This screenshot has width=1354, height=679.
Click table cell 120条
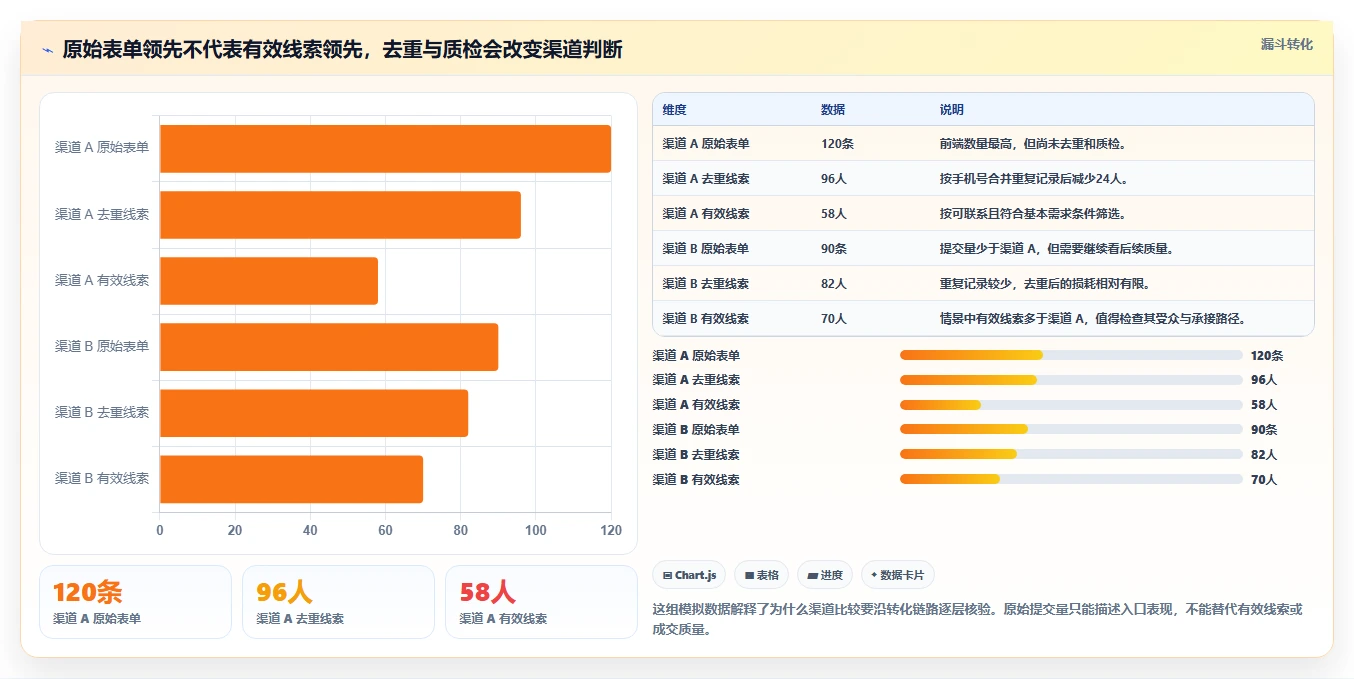point(837,144)
